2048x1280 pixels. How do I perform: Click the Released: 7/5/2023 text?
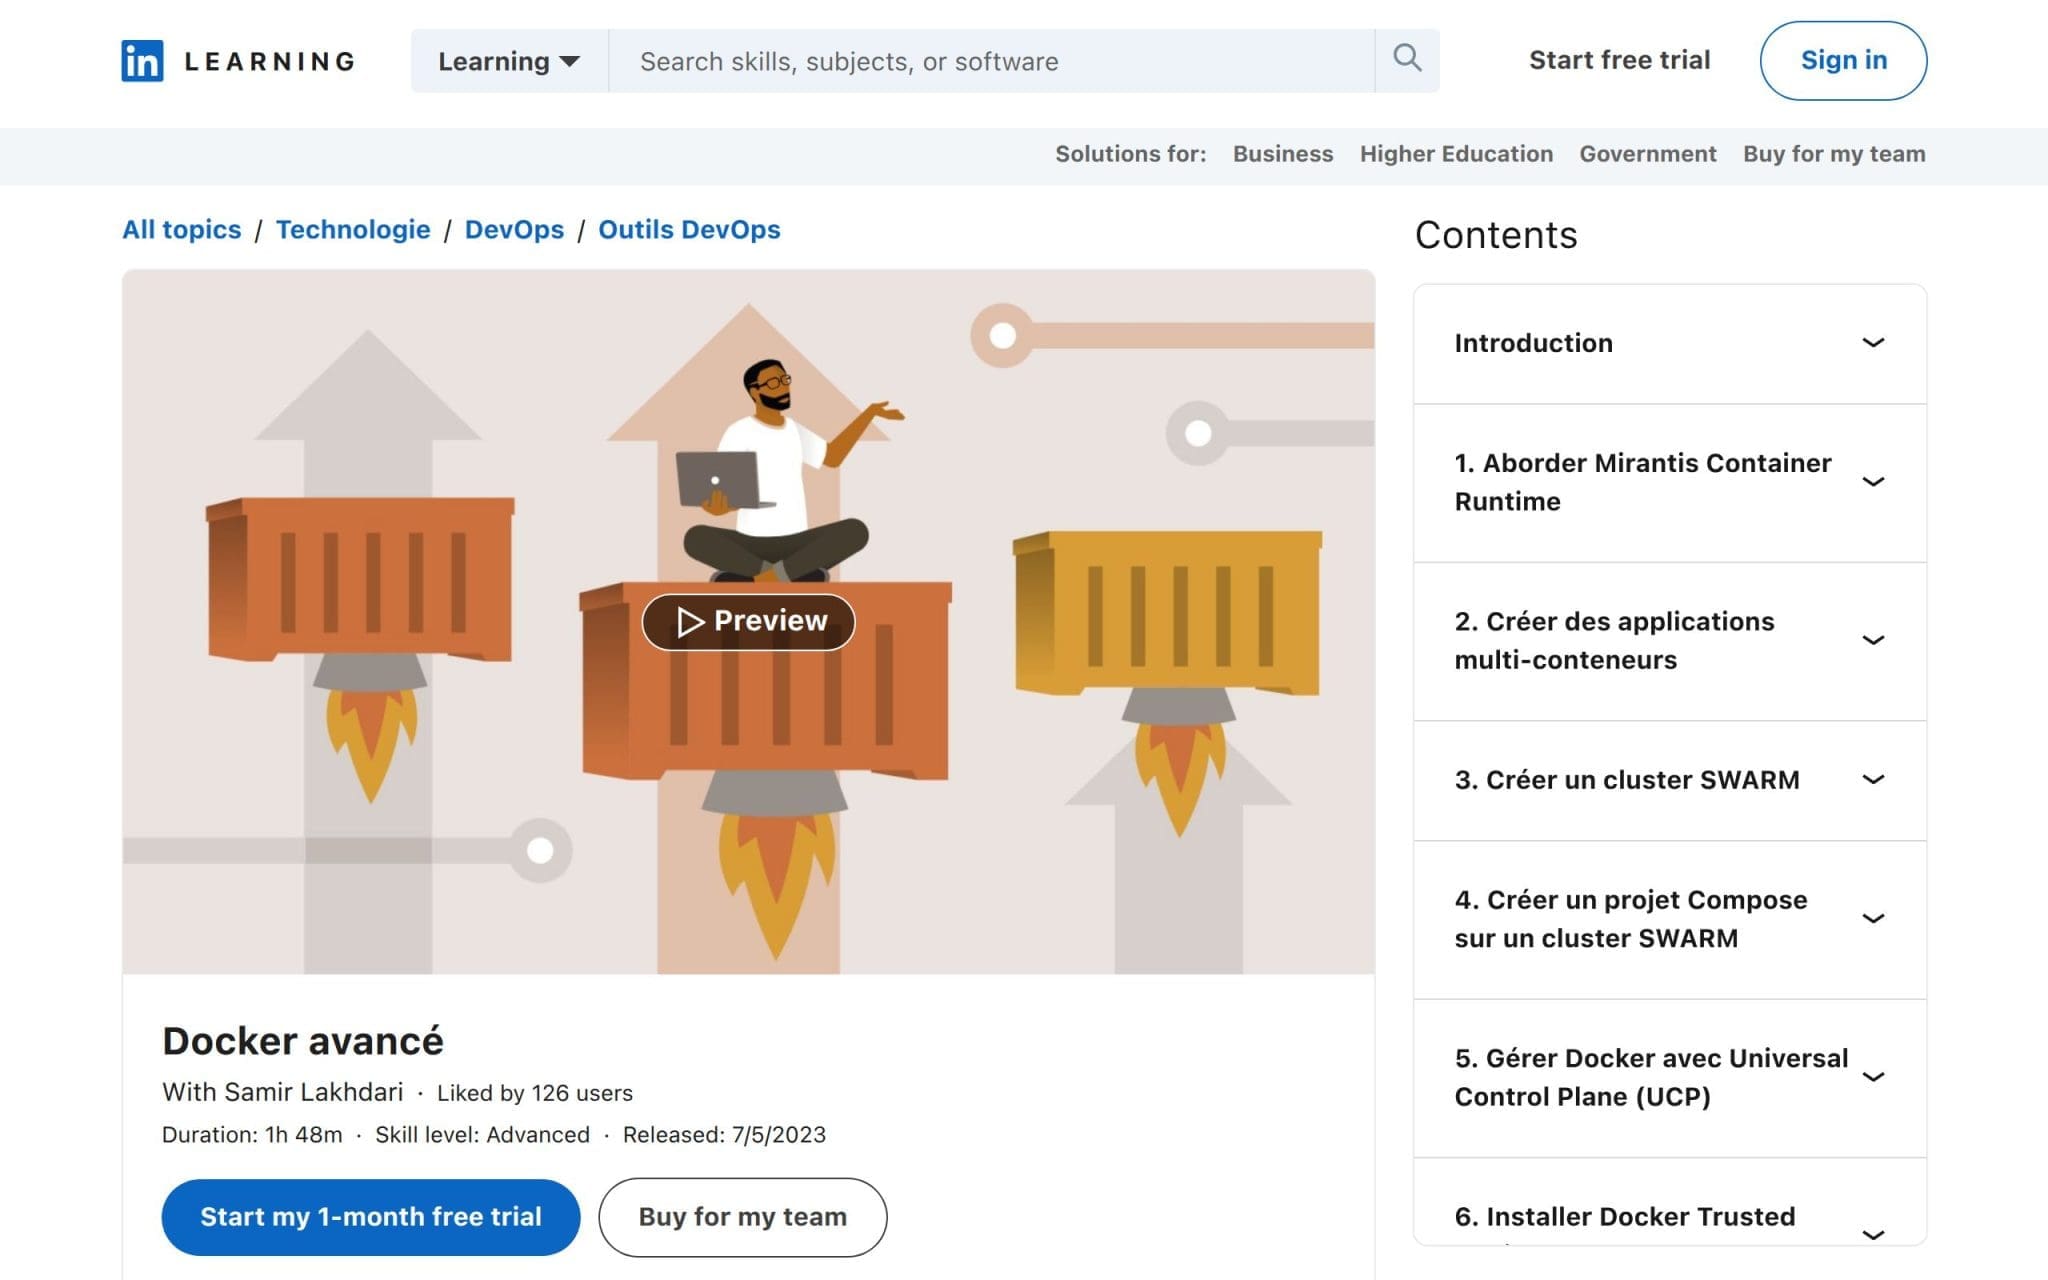pyautogui.click(x=724, y=1135)
